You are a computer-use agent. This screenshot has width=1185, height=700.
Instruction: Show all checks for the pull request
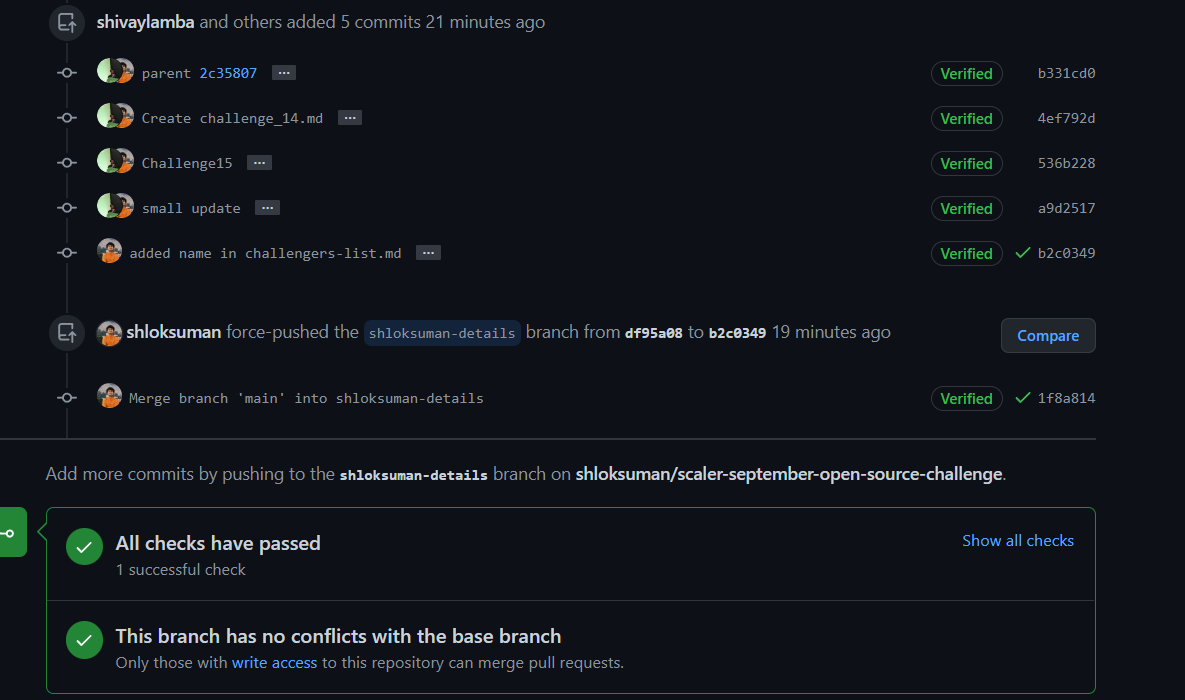click(x=1018, y=540)
